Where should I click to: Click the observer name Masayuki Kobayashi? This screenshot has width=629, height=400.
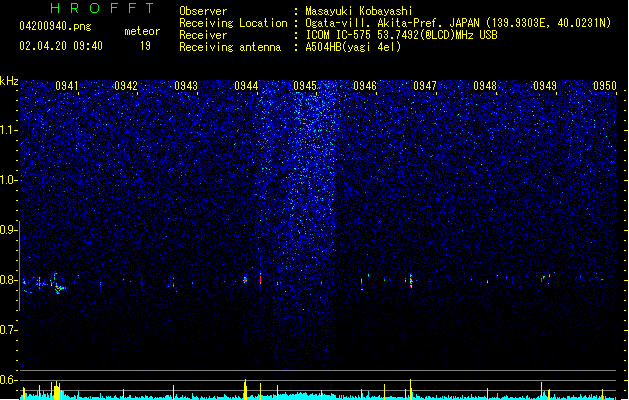click(359, 11)
